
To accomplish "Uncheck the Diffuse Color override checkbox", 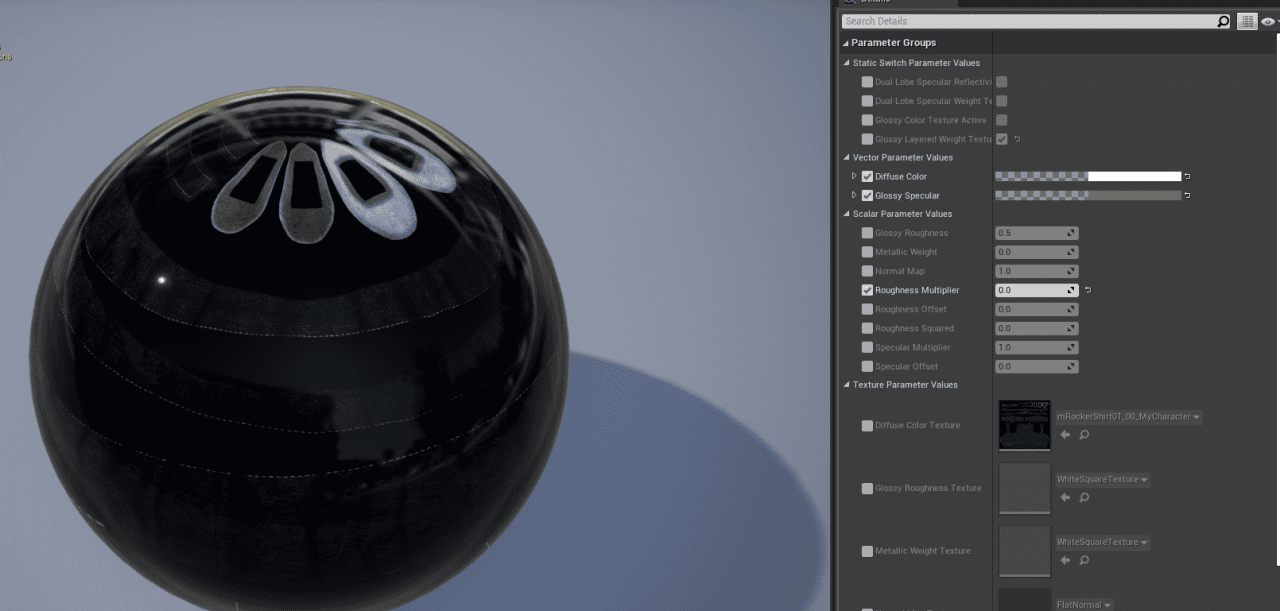I will 867,177.
